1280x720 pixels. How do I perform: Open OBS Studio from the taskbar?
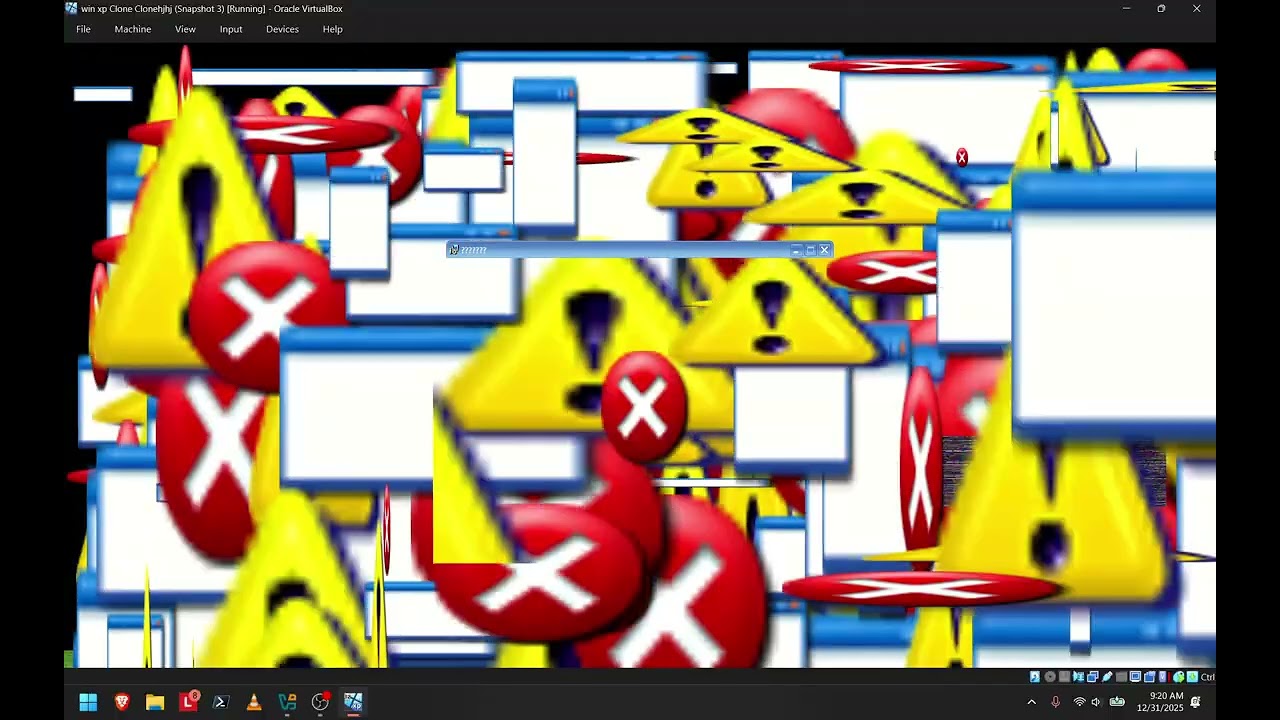point(320,702)
